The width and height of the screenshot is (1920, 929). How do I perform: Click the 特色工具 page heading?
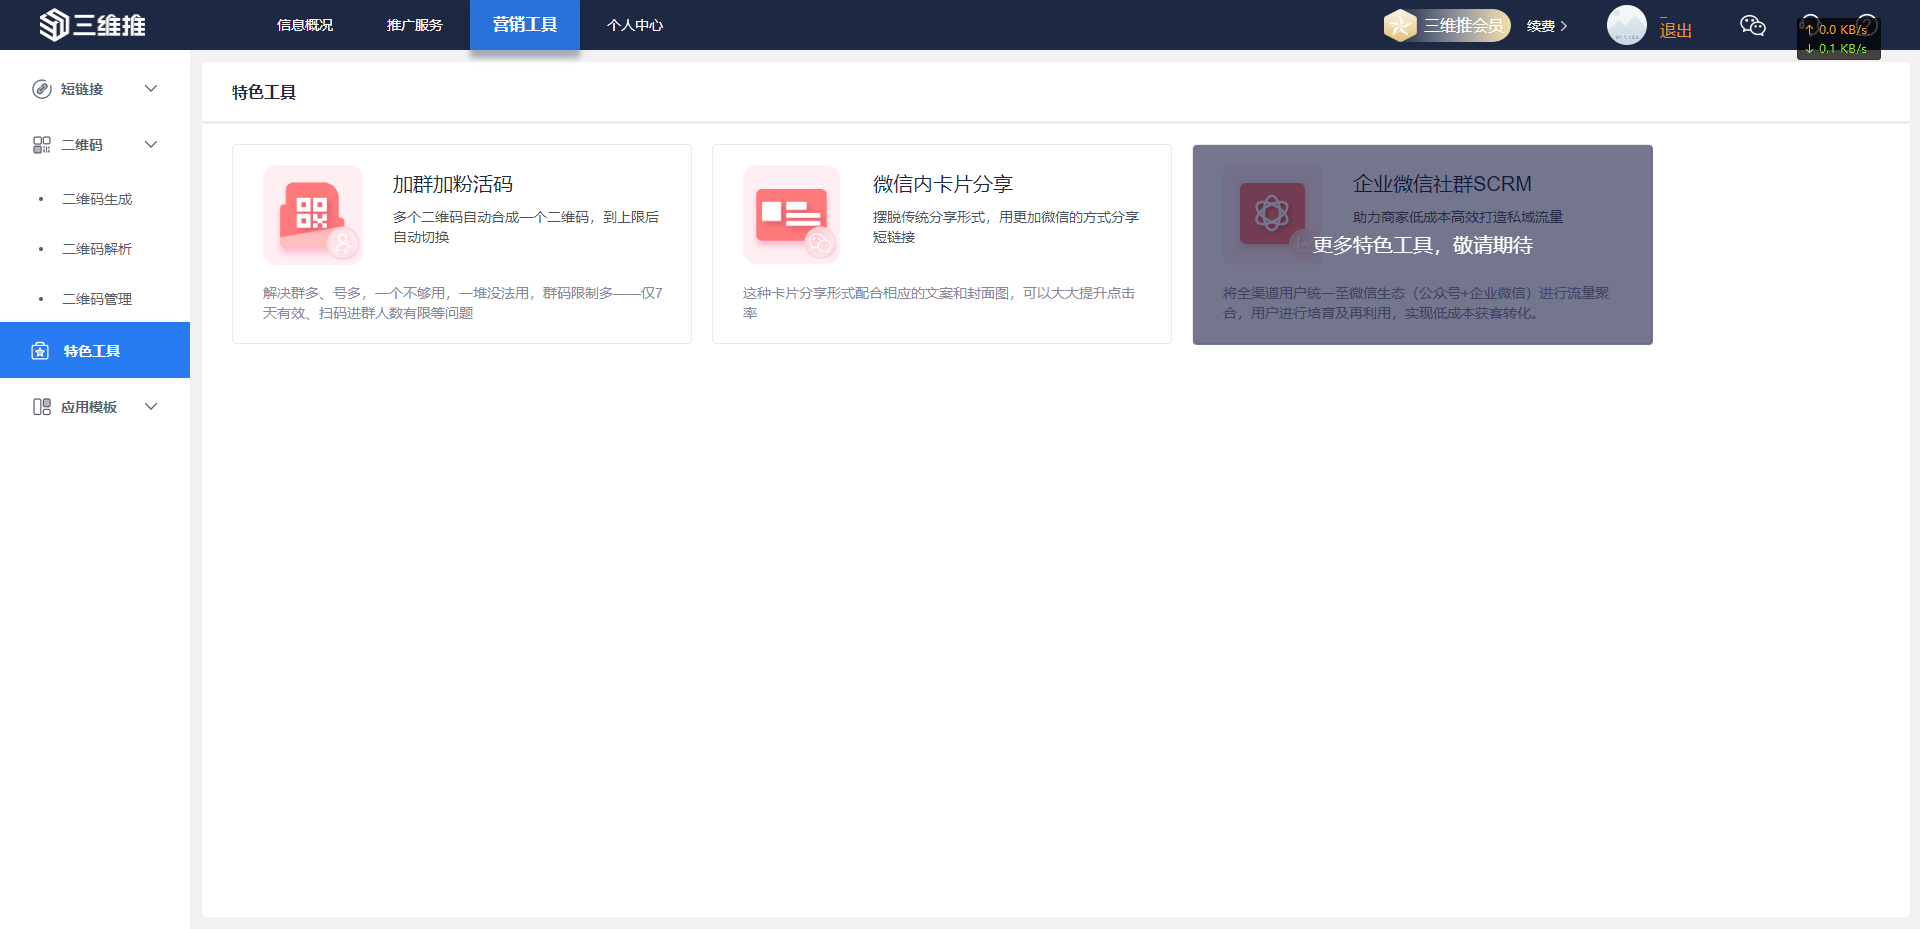264,92
